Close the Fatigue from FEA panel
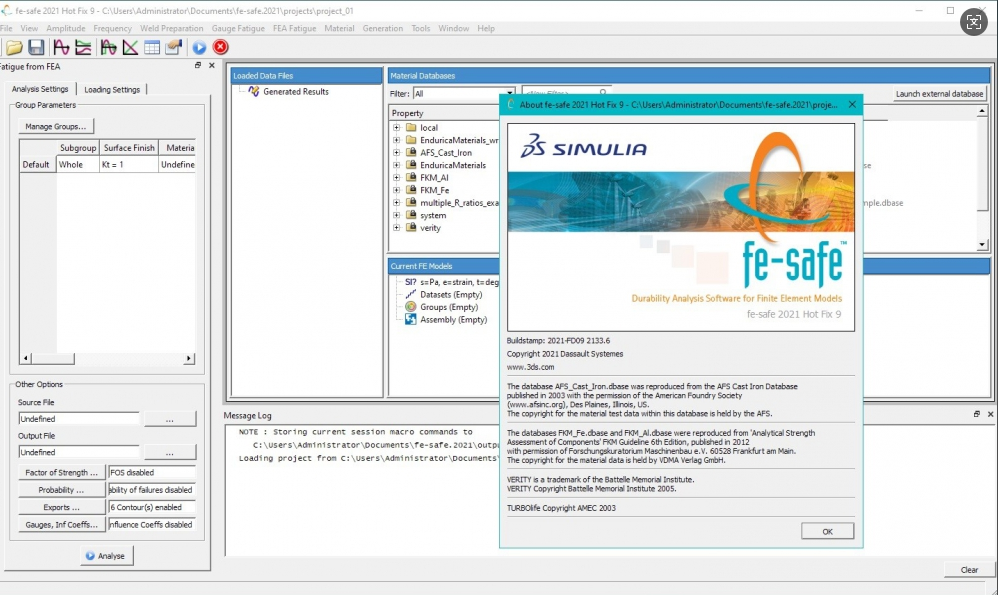998x595 pixels. [x=212, y=66]
